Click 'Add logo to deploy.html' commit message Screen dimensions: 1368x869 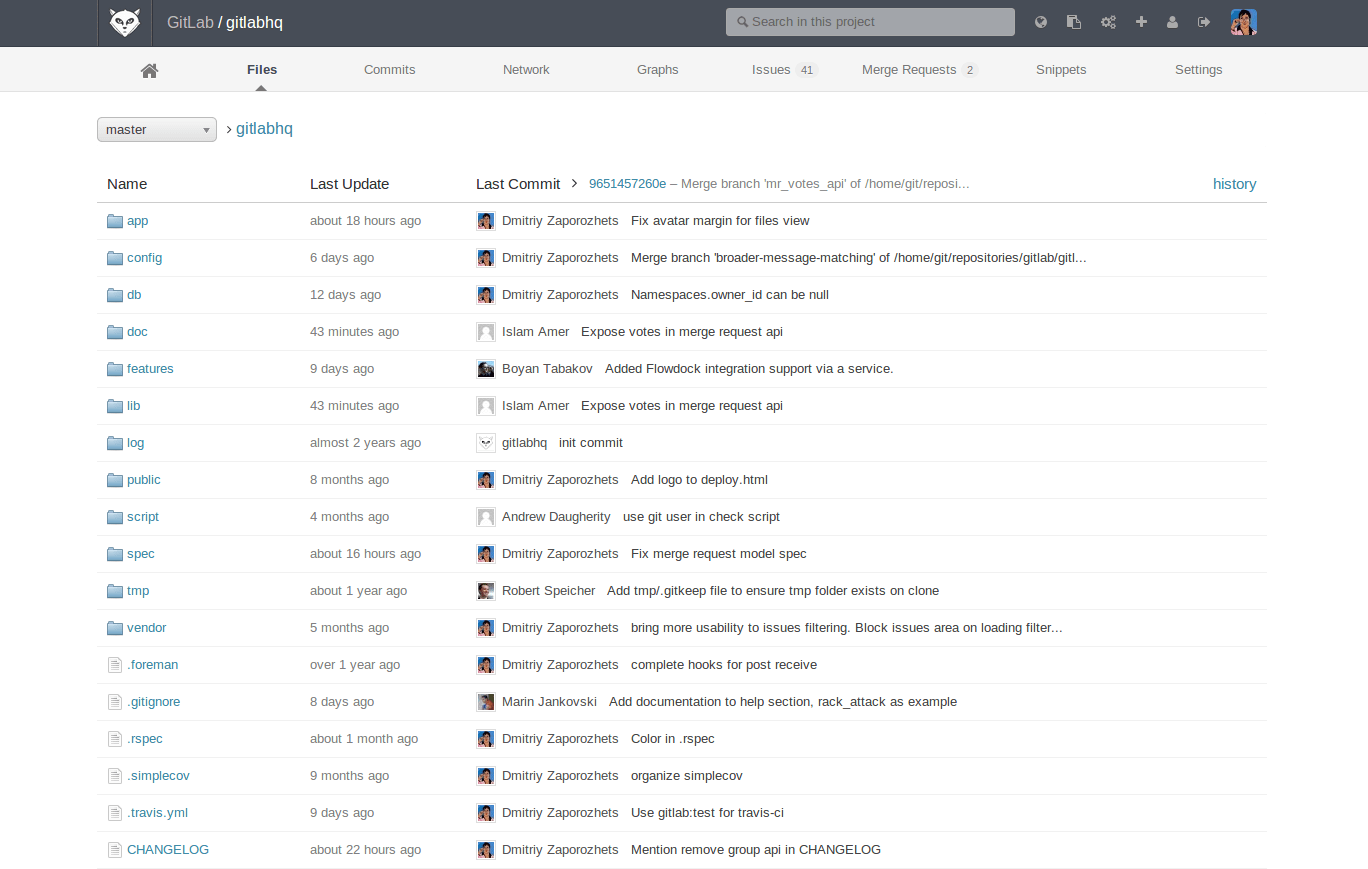(x=699, y=480)
